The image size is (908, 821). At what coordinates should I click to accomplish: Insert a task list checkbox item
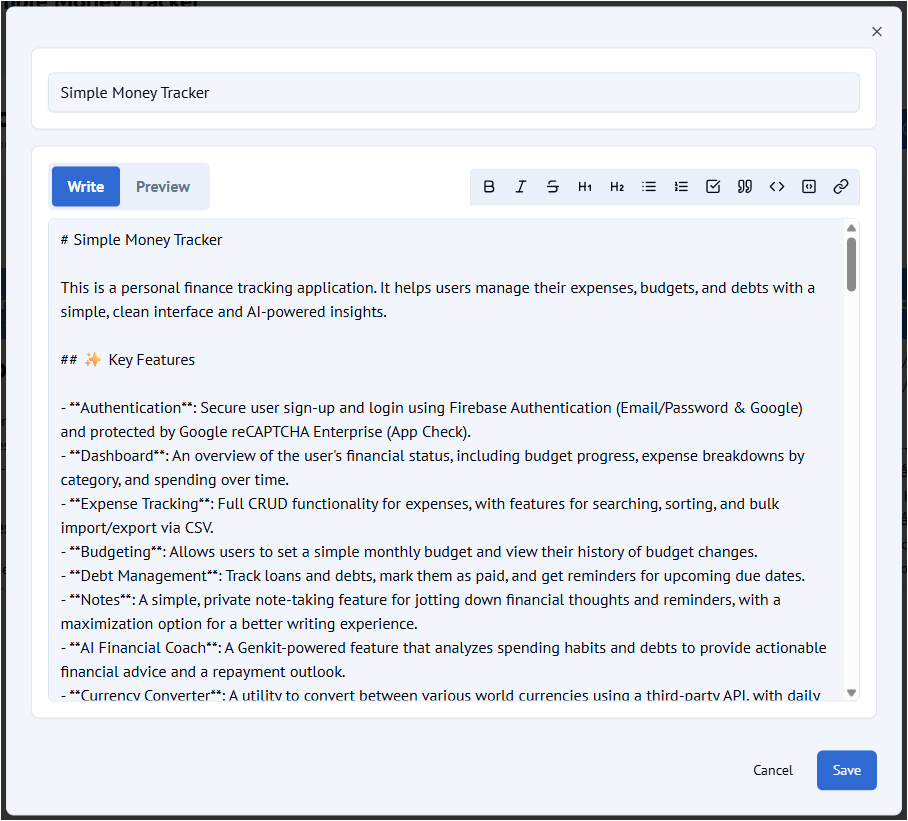pyautogui.click(x=713, y=187)
